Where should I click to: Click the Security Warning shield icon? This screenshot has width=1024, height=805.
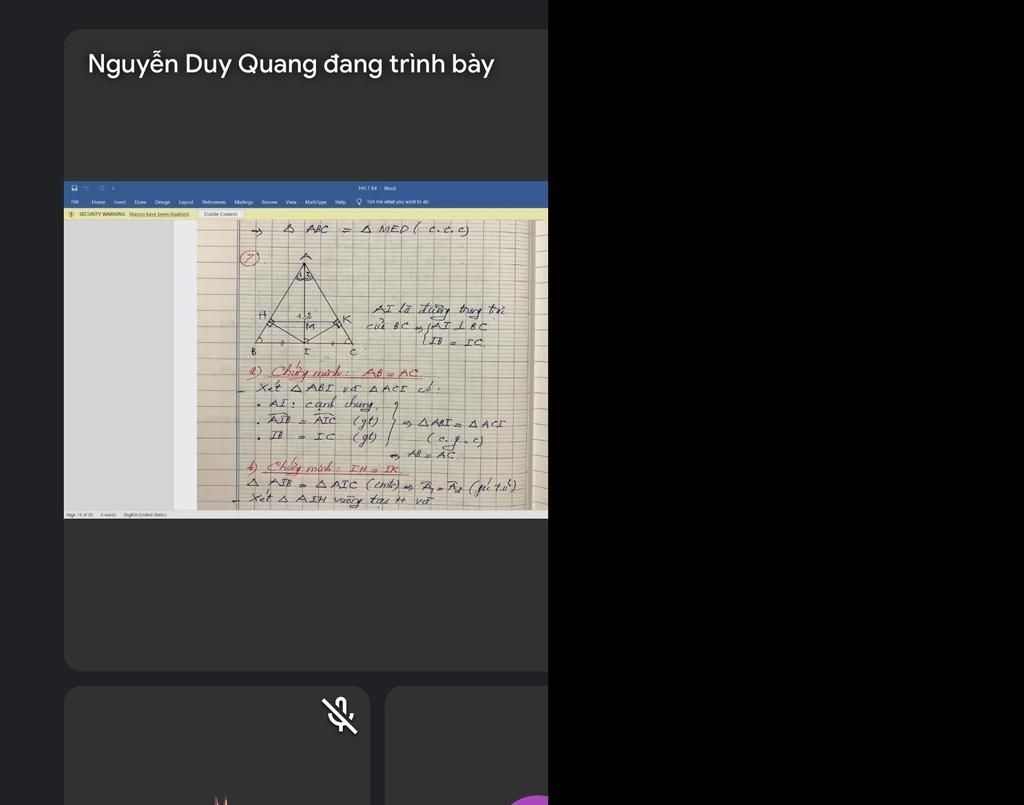click(71, 214)
